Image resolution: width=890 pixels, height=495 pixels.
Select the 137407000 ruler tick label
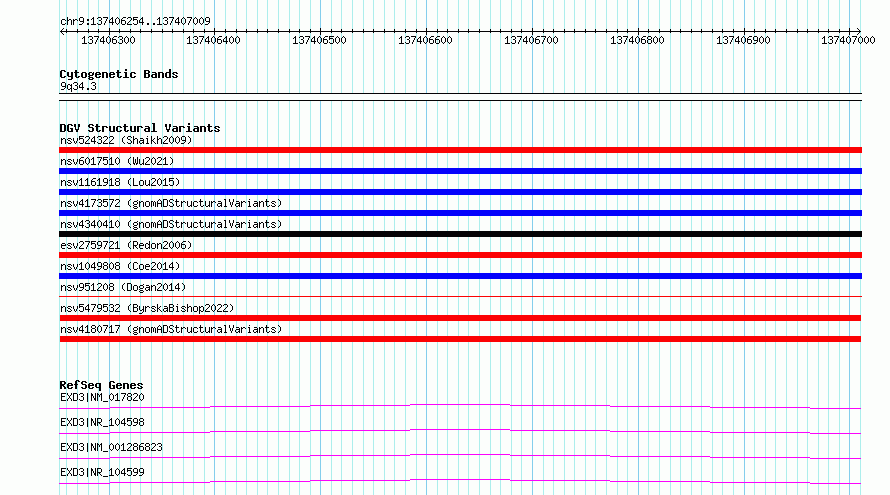point(848,40)
